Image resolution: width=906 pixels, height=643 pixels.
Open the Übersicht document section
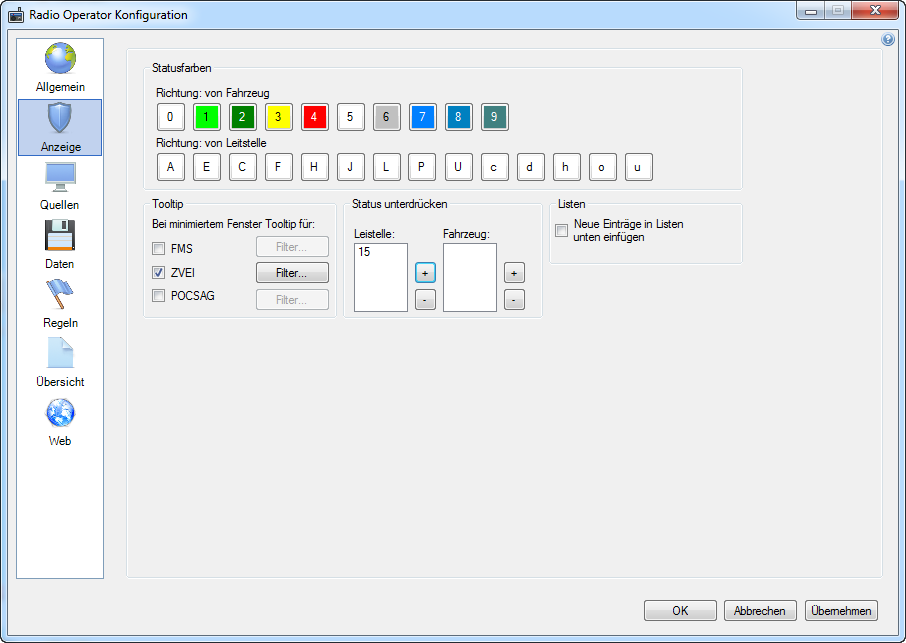coord(60,363)
